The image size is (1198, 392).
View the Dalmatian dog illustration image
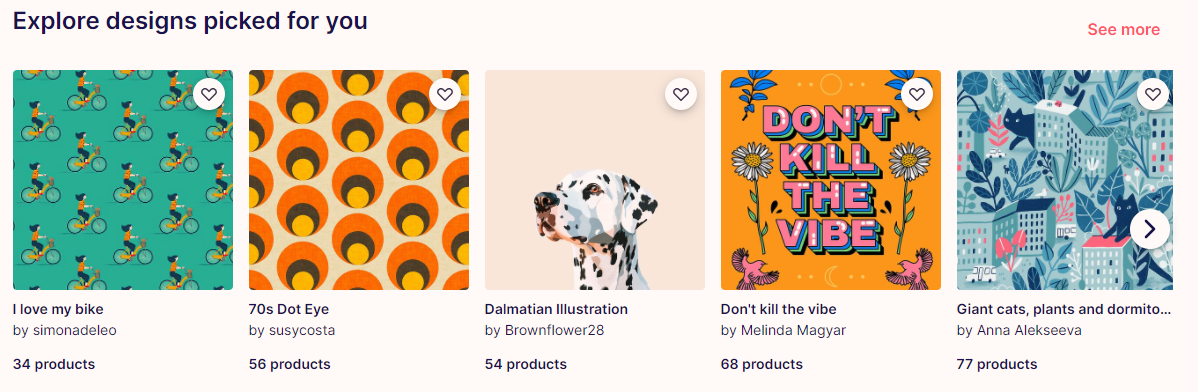[x=595, y=180]
